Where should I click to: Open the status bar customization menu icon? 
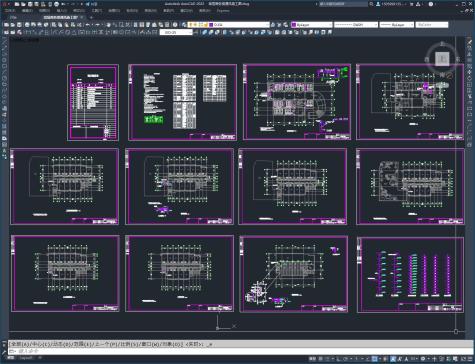[x=470, y=359]
